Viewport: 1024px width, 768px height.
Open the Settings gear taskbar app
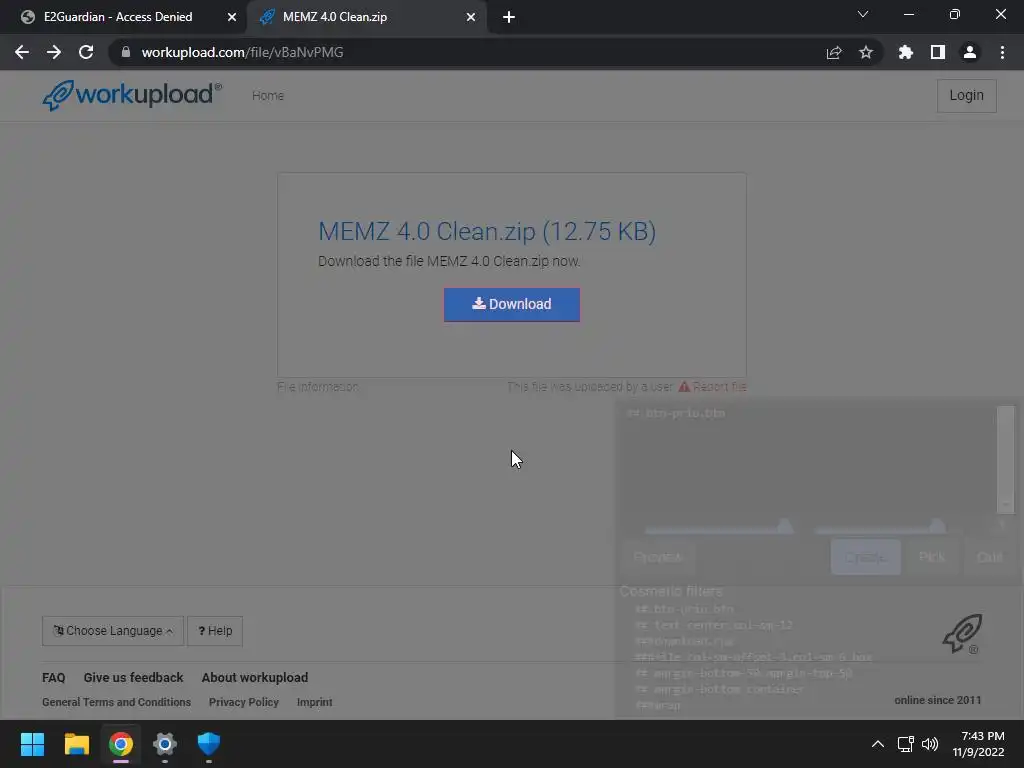click(165, 744)
